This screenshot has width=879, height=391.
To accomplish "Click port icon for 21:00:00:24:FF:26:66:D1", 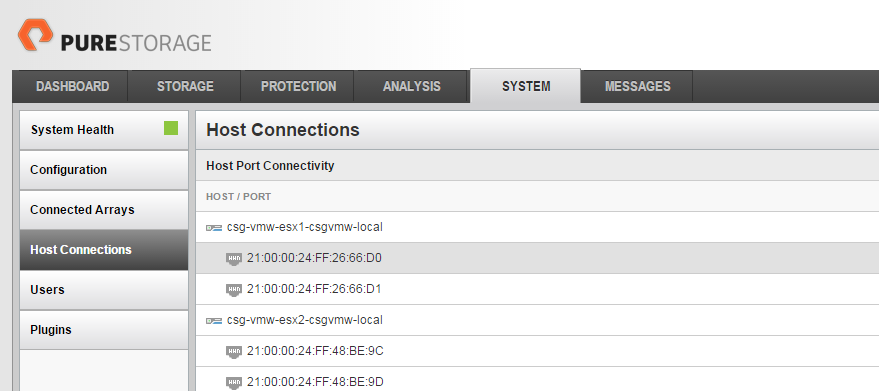I will coord(234,289).
